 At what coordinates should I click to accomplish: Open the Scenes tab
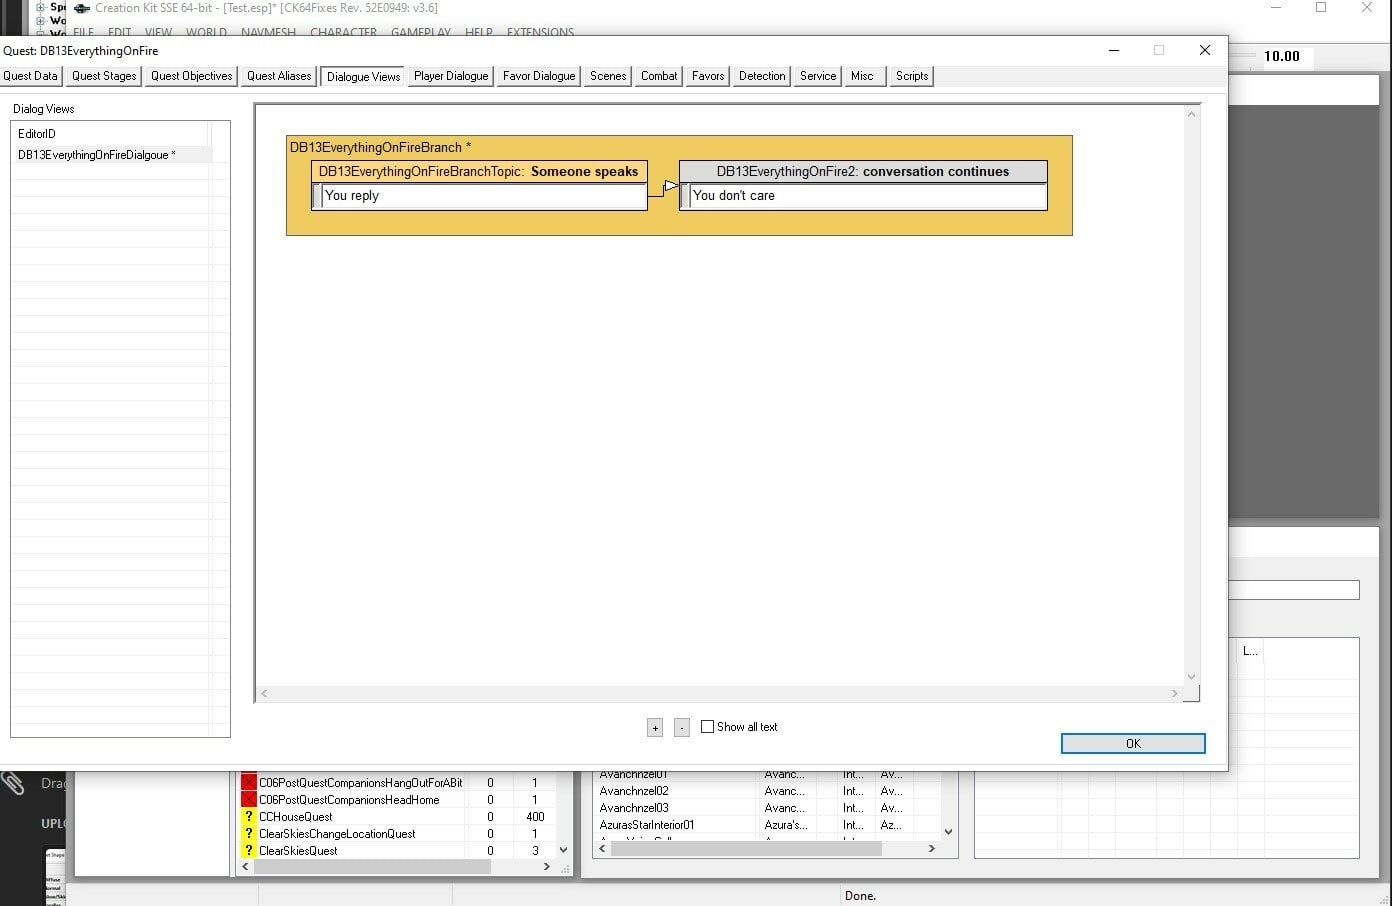pos(608,76)
